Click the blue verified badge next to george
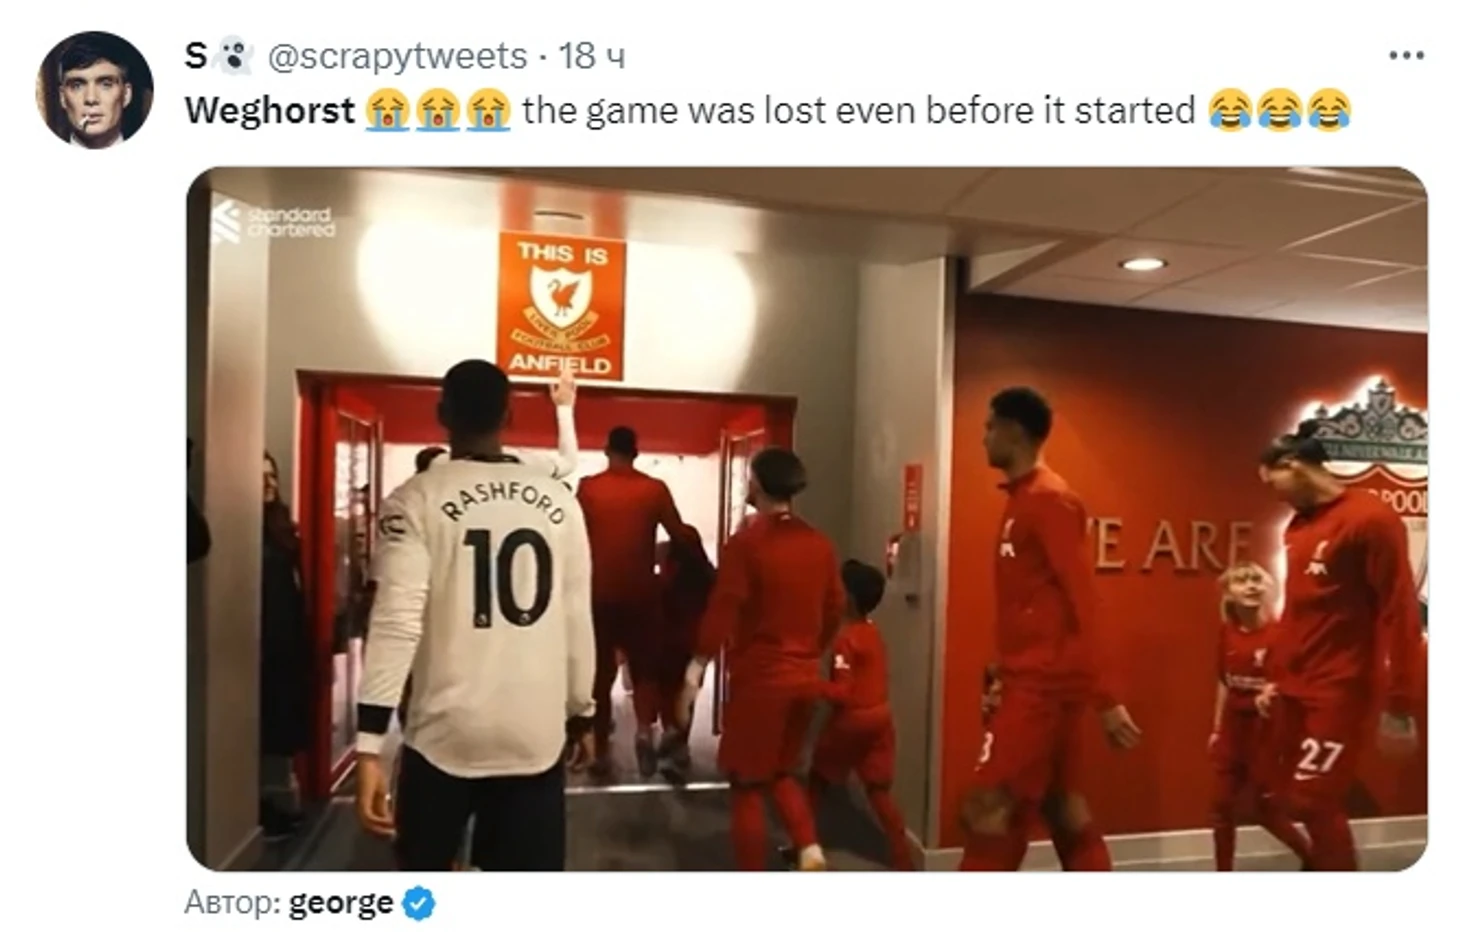 (x=418, y=903)
